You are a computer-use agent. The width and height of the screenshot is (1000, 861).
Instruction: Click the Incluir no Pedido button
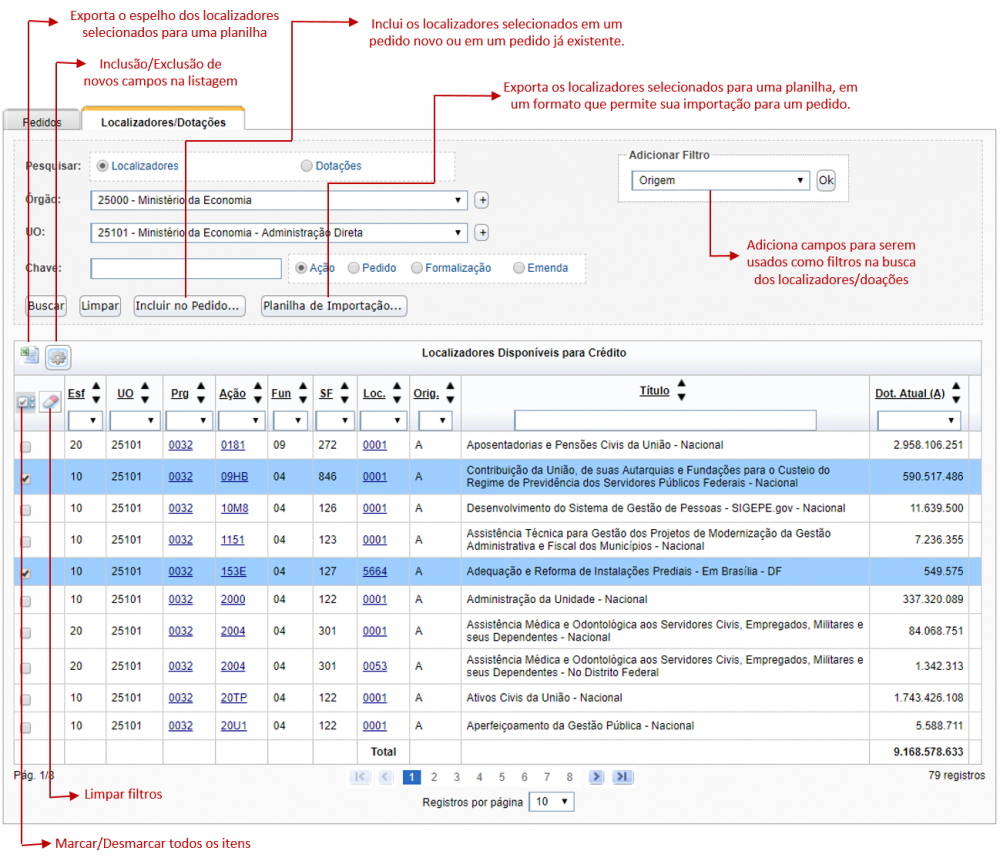point(189,306)
